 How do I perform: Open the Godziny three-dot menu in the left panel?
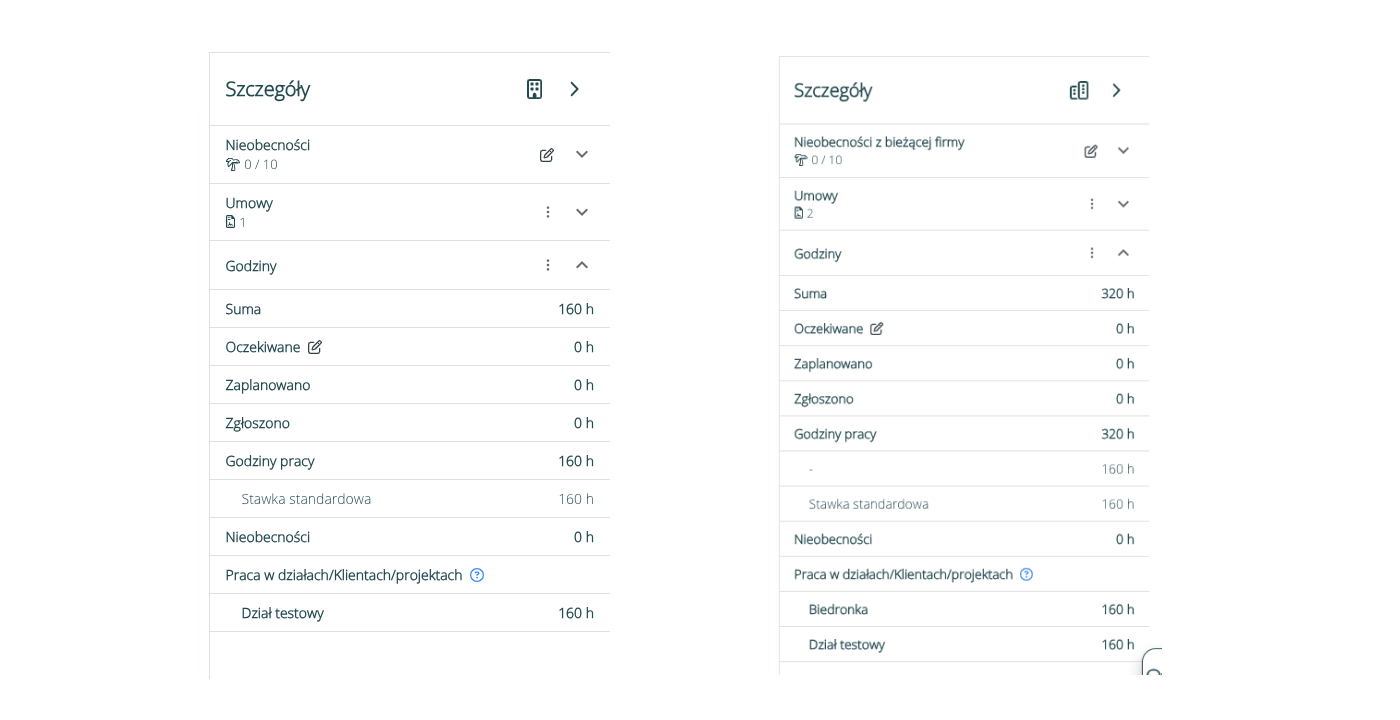(x=548, y=265)
